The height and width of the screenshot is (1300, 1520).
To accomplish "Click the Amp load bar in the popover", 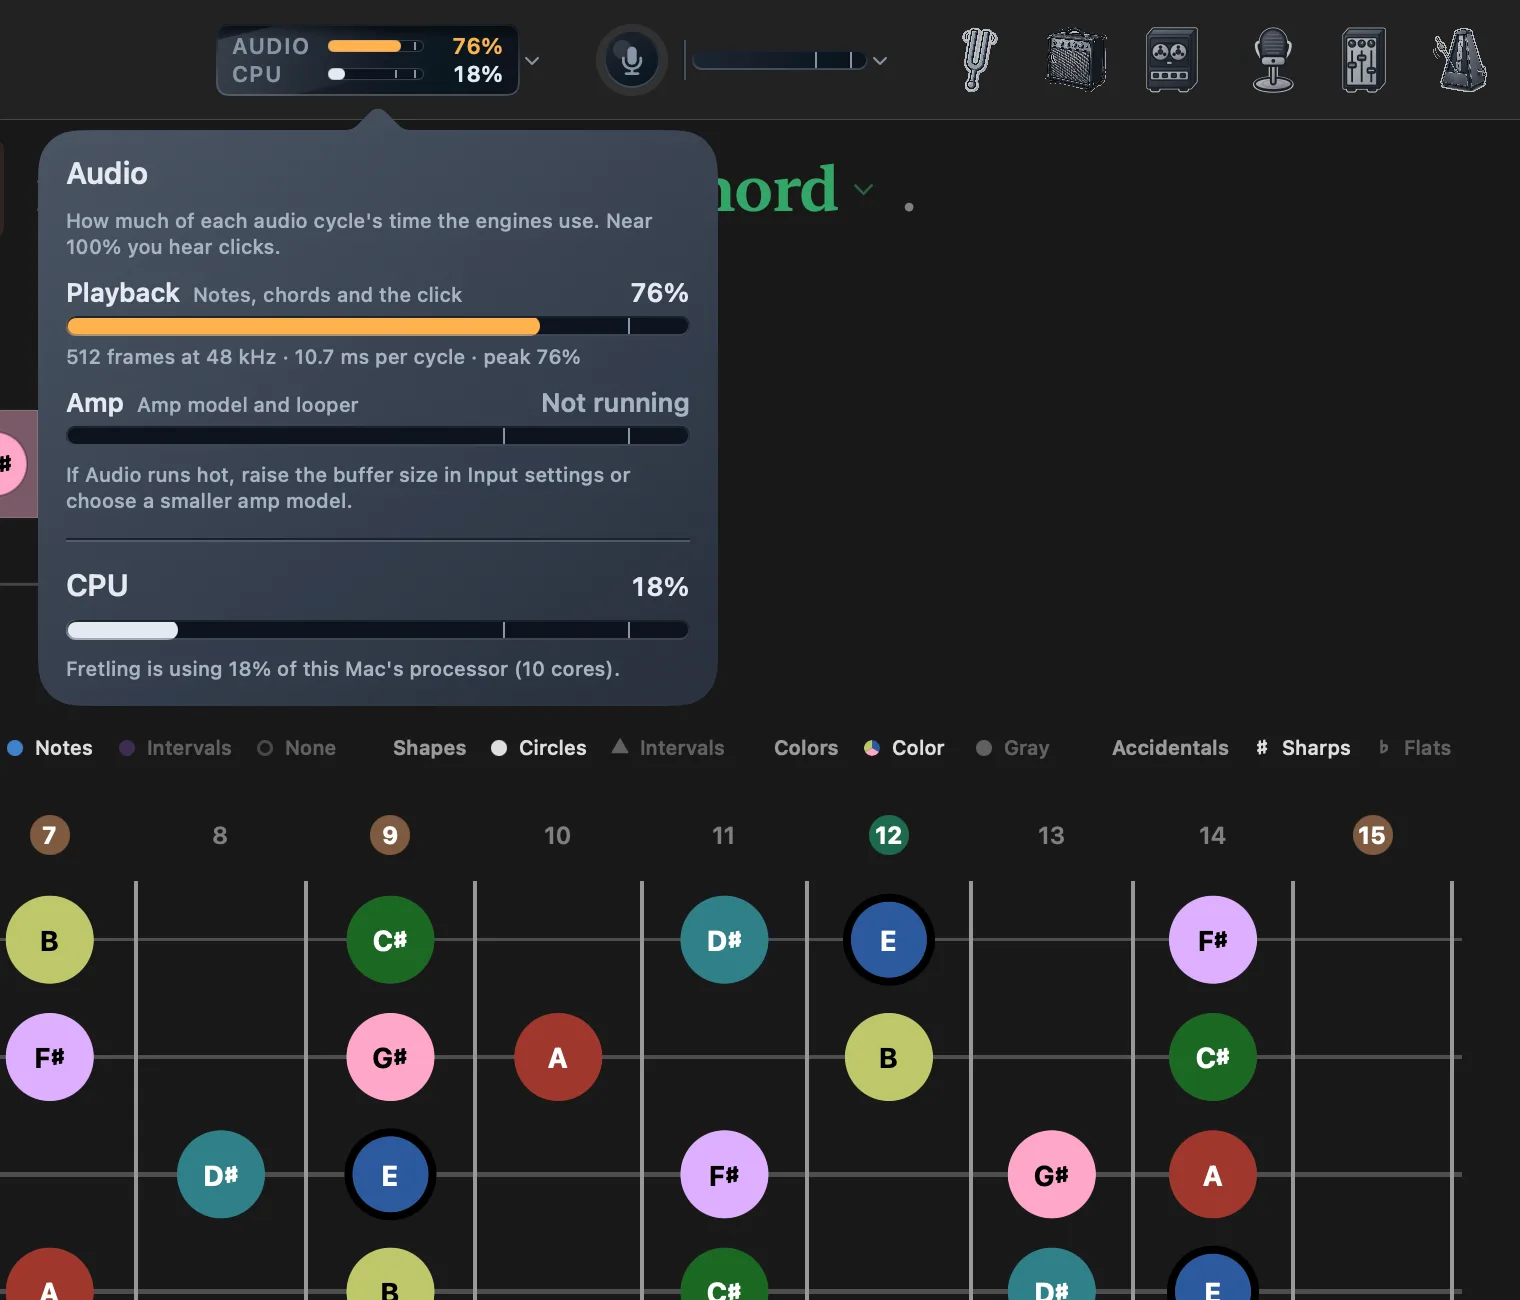I will click(x=377, y=436).
